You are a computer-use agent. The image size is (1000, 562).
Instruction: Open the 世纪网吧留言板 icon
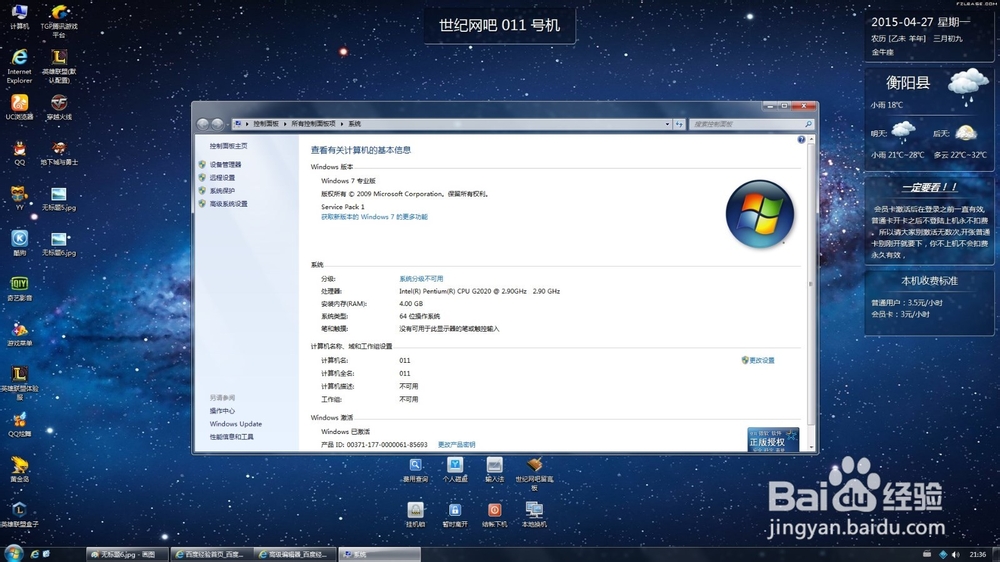click(534, 474)
